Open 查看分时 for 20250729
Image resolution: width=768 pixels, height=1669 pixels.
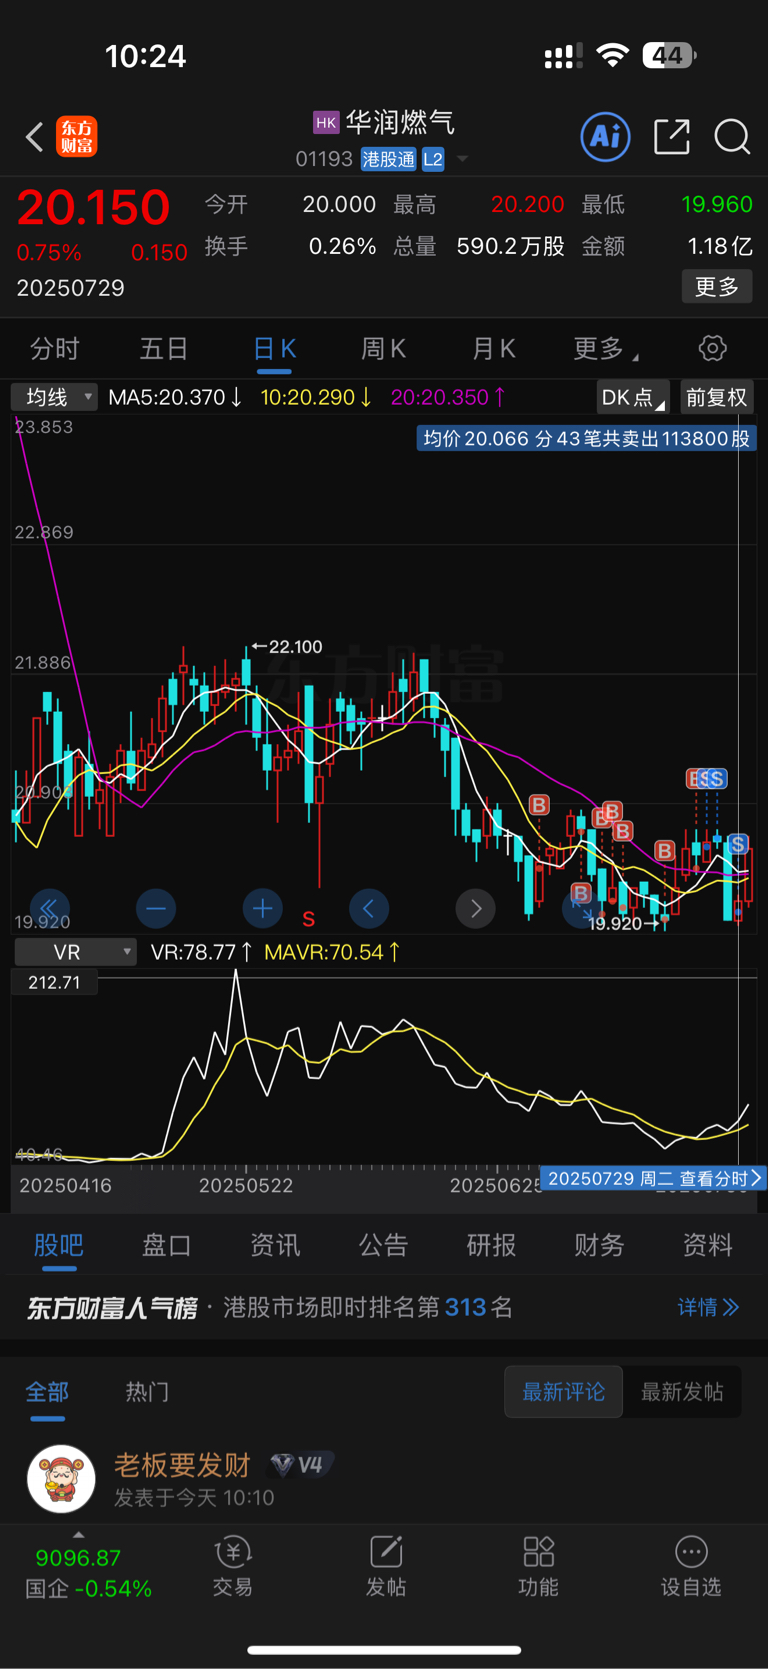653,1179
